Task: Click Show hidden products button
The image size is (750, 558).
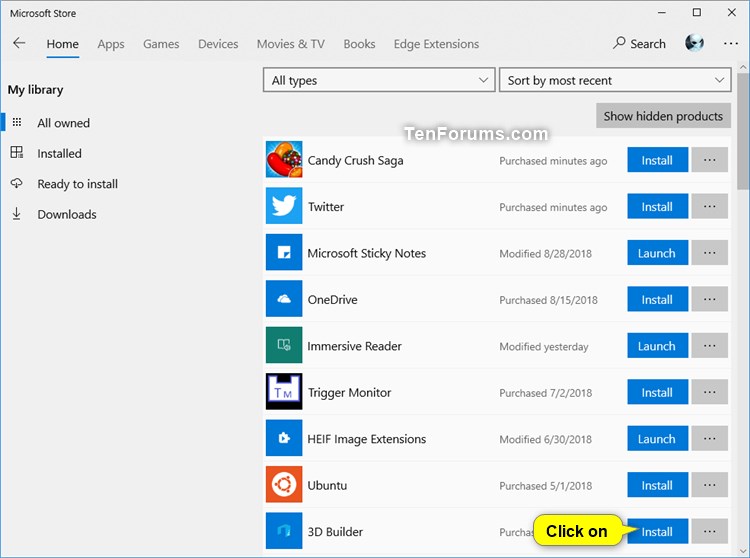Action: tap(663, 116)
